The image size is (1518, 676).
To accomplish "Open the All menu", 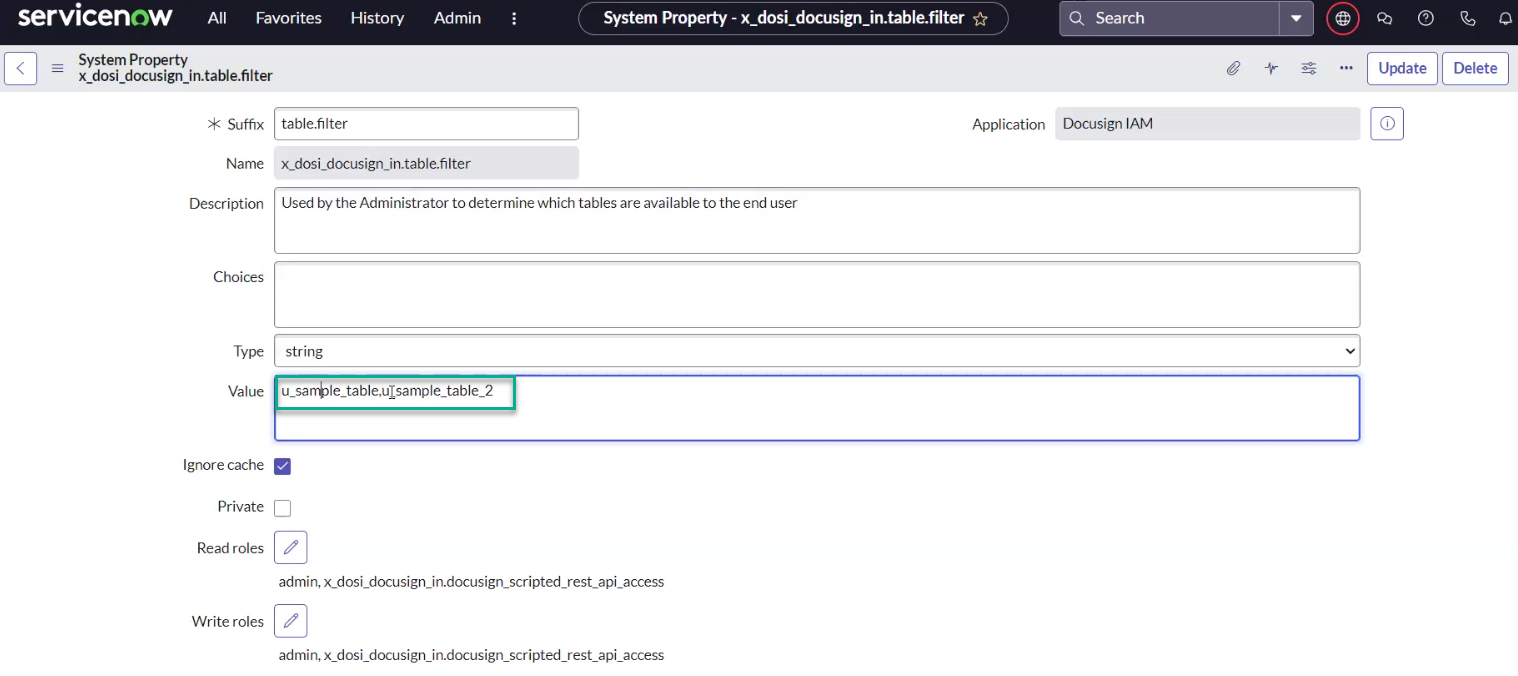I will click(x=217, y=18).
